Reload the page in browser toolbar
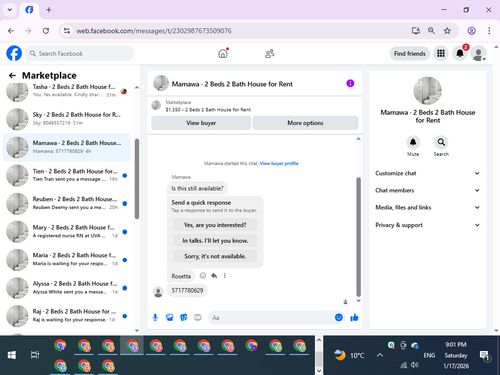 [x=46, y=31]
